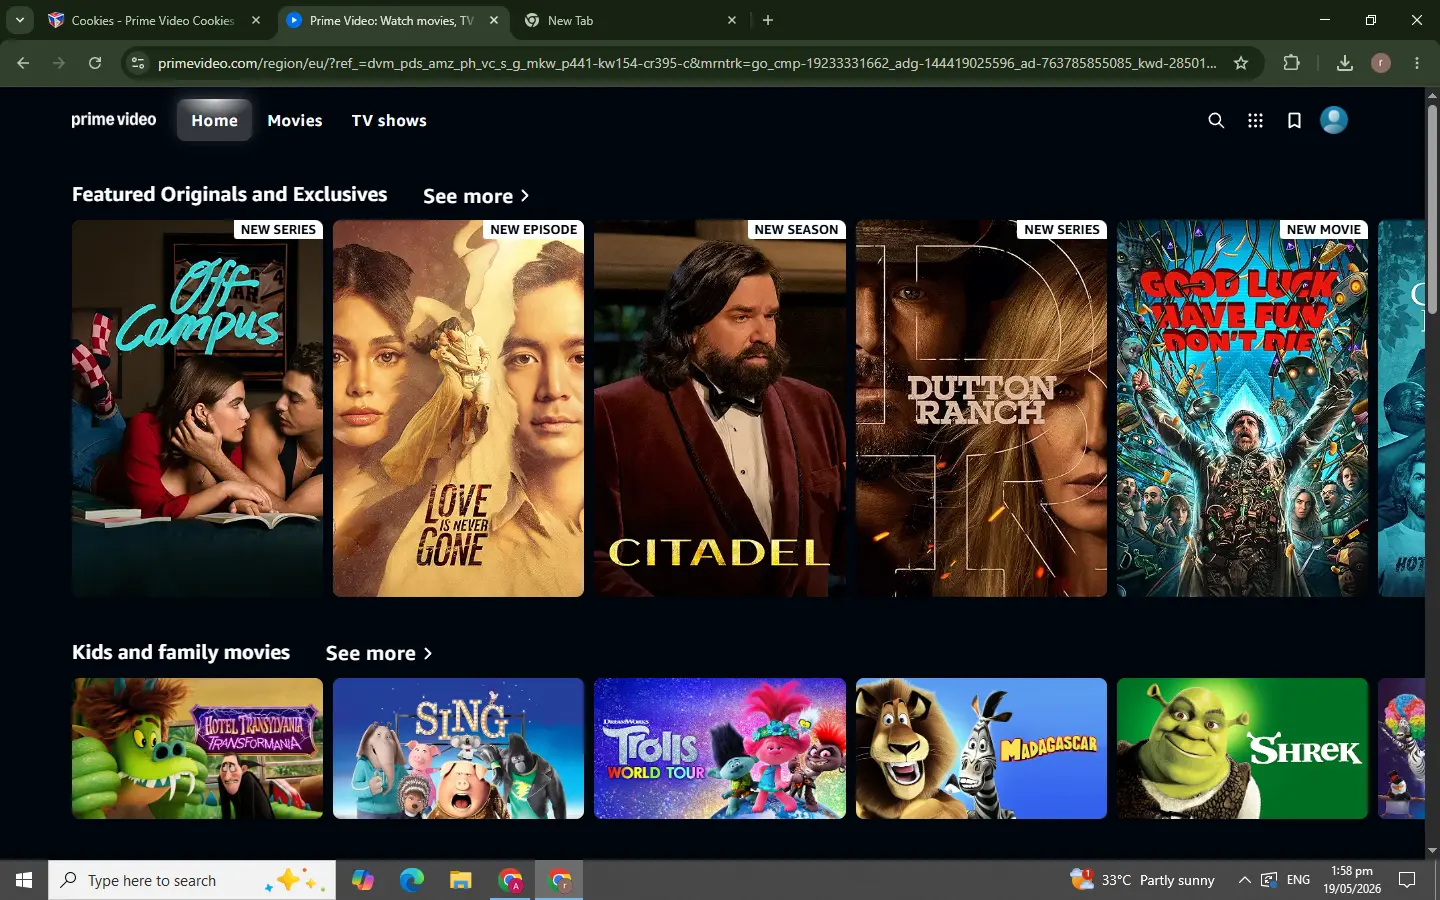
Task: Open Good Luck Have Fun Don't Die poster
Action: [1242, 408]
